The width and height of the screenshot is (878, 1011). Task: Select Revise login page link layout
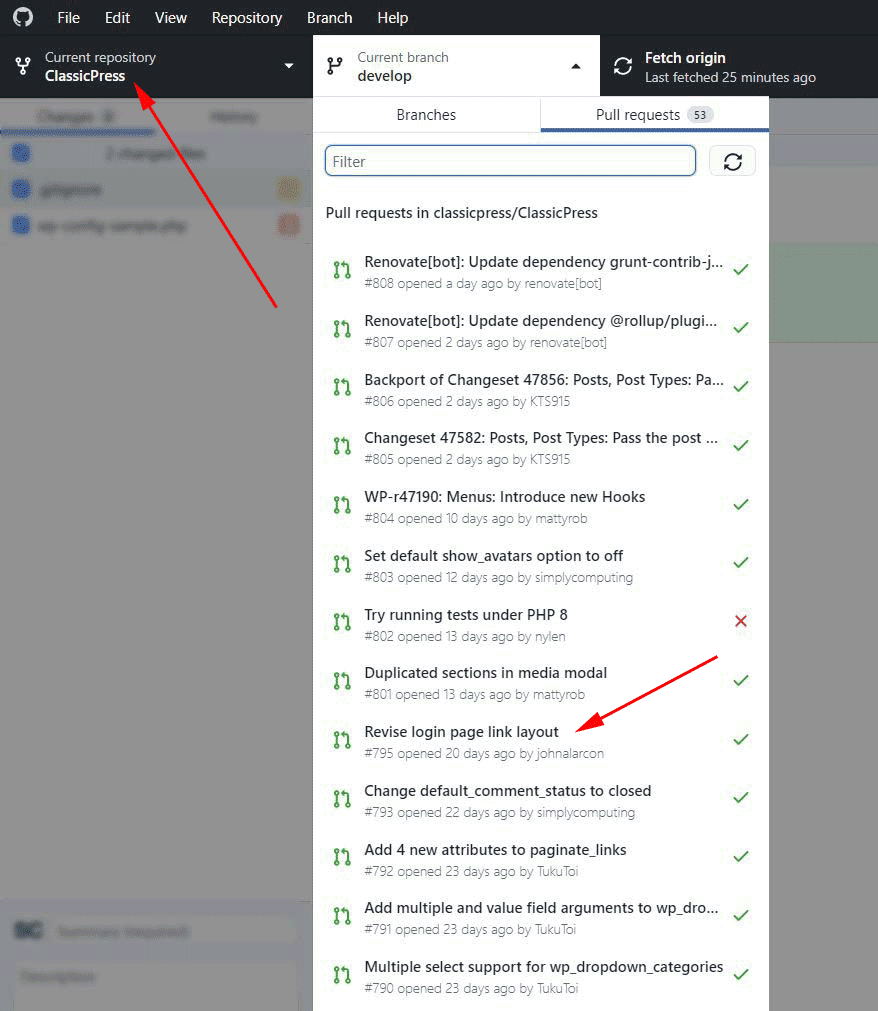541,741
